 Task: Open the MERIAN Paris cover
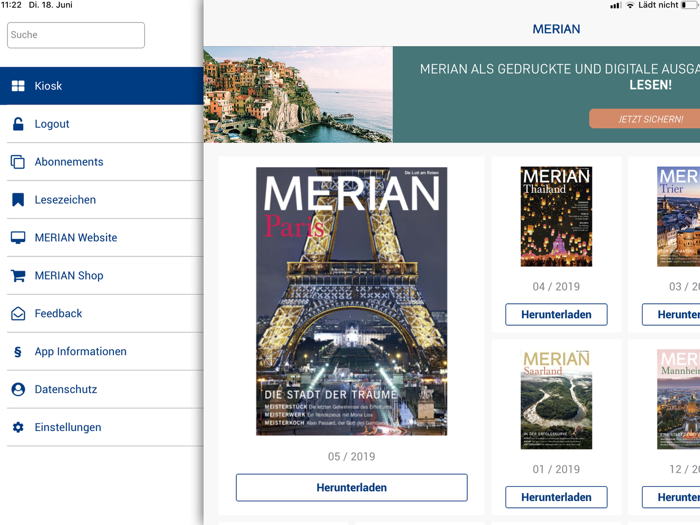pos(351,301)
